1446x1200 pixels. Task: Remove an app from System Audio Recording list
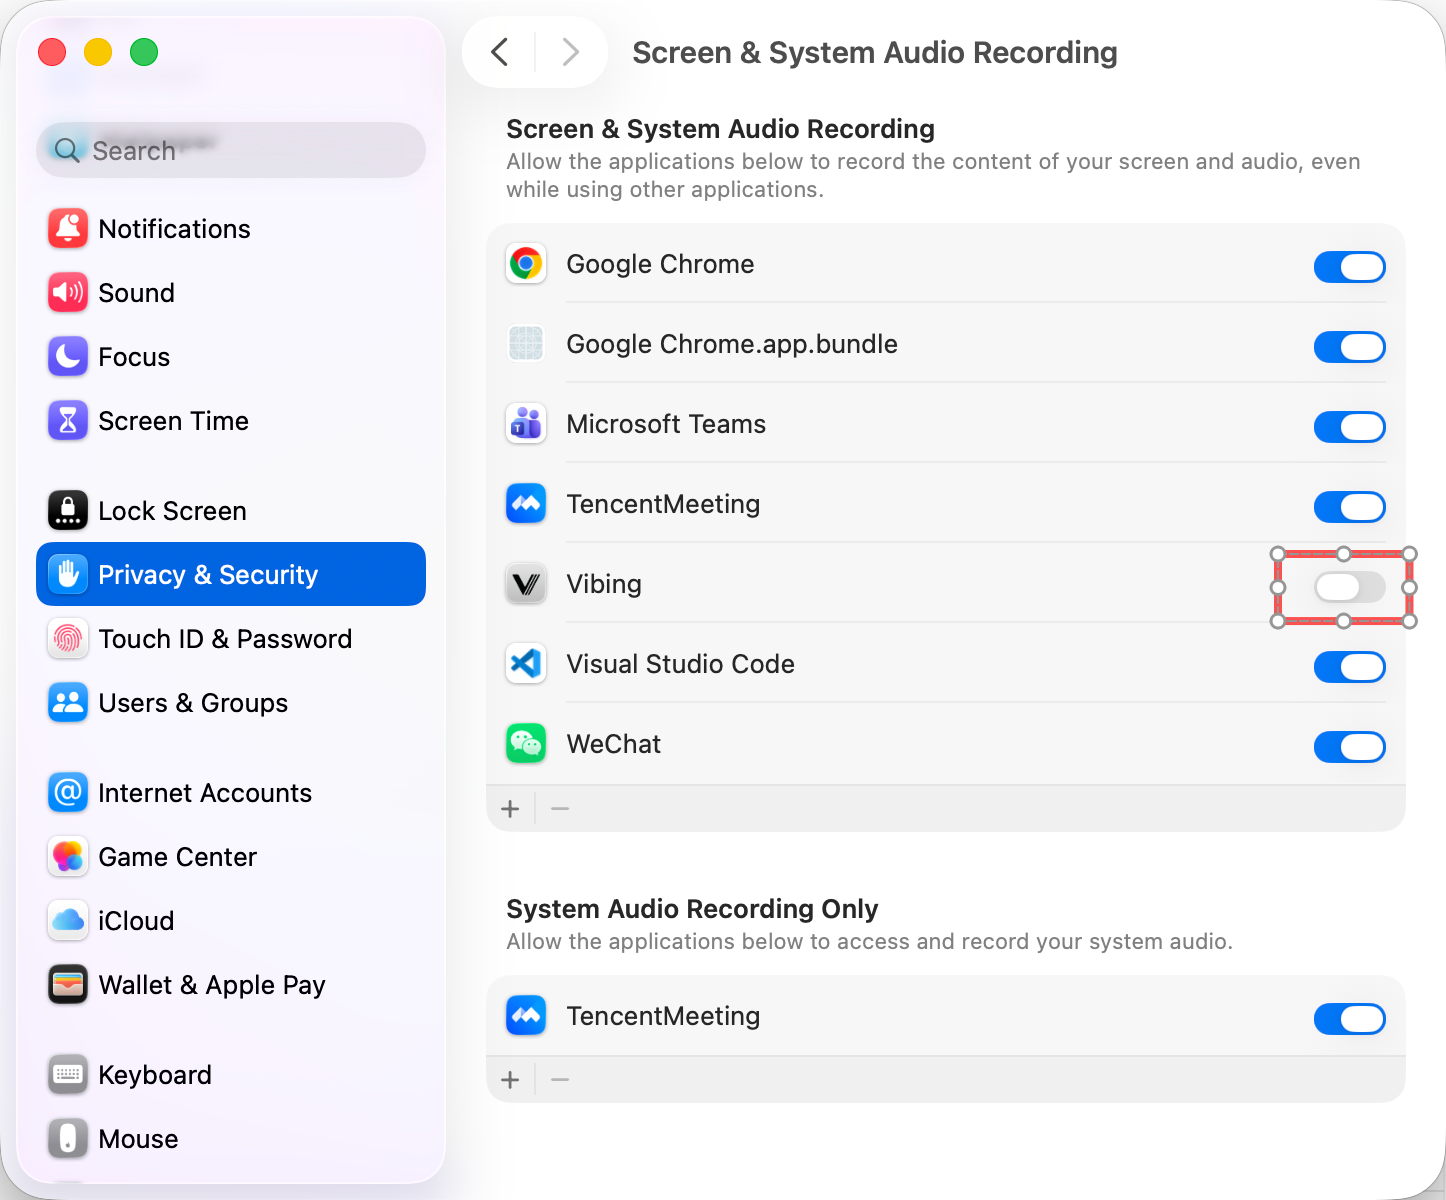tap(559, 1079)
